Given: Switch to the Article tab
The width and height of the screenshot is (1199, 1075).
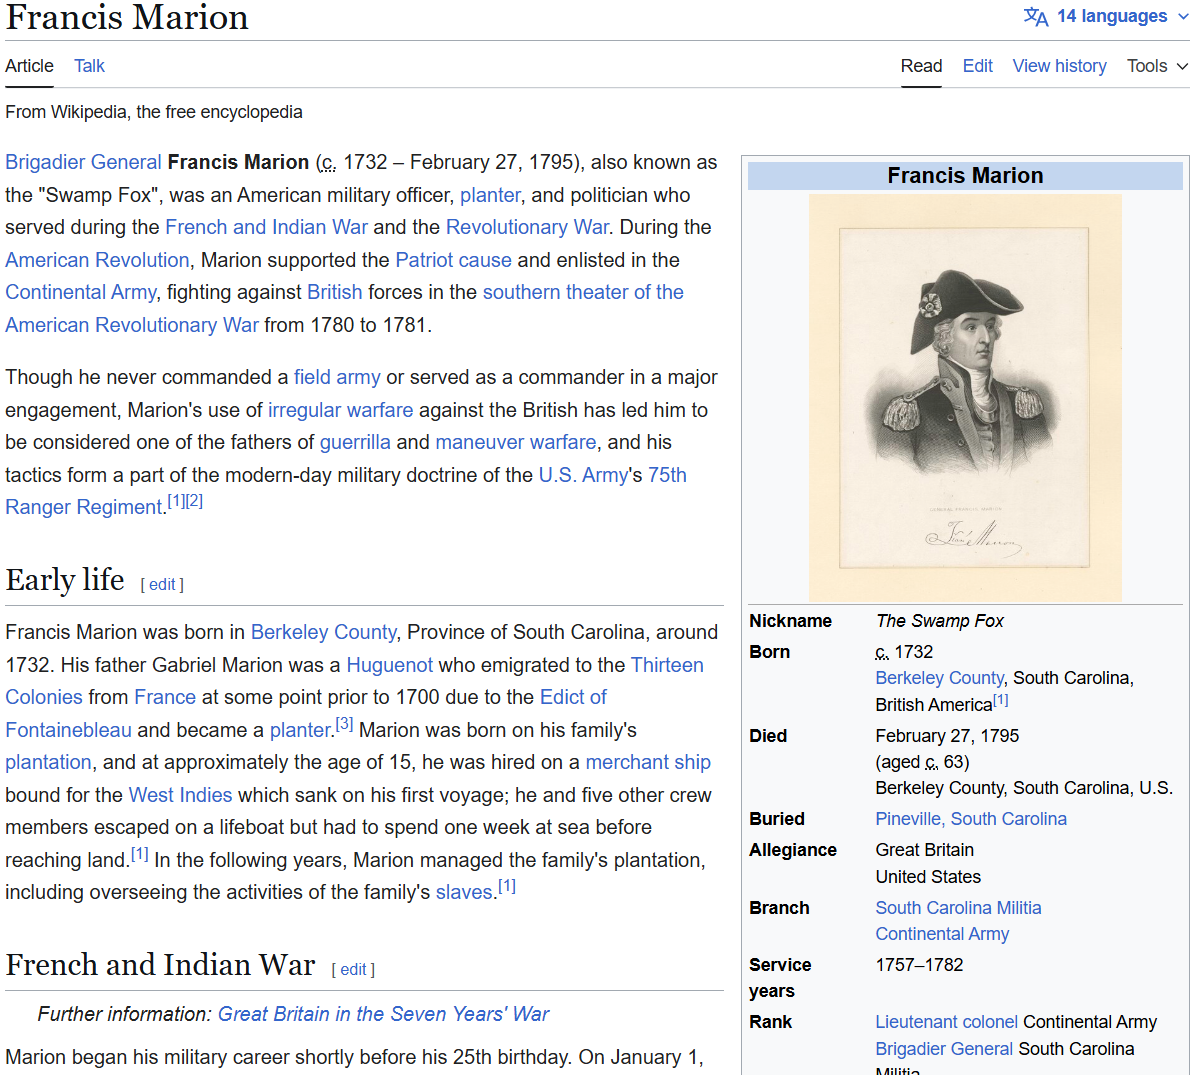Looking at the screenshot, I should click(x=29, y=67).
